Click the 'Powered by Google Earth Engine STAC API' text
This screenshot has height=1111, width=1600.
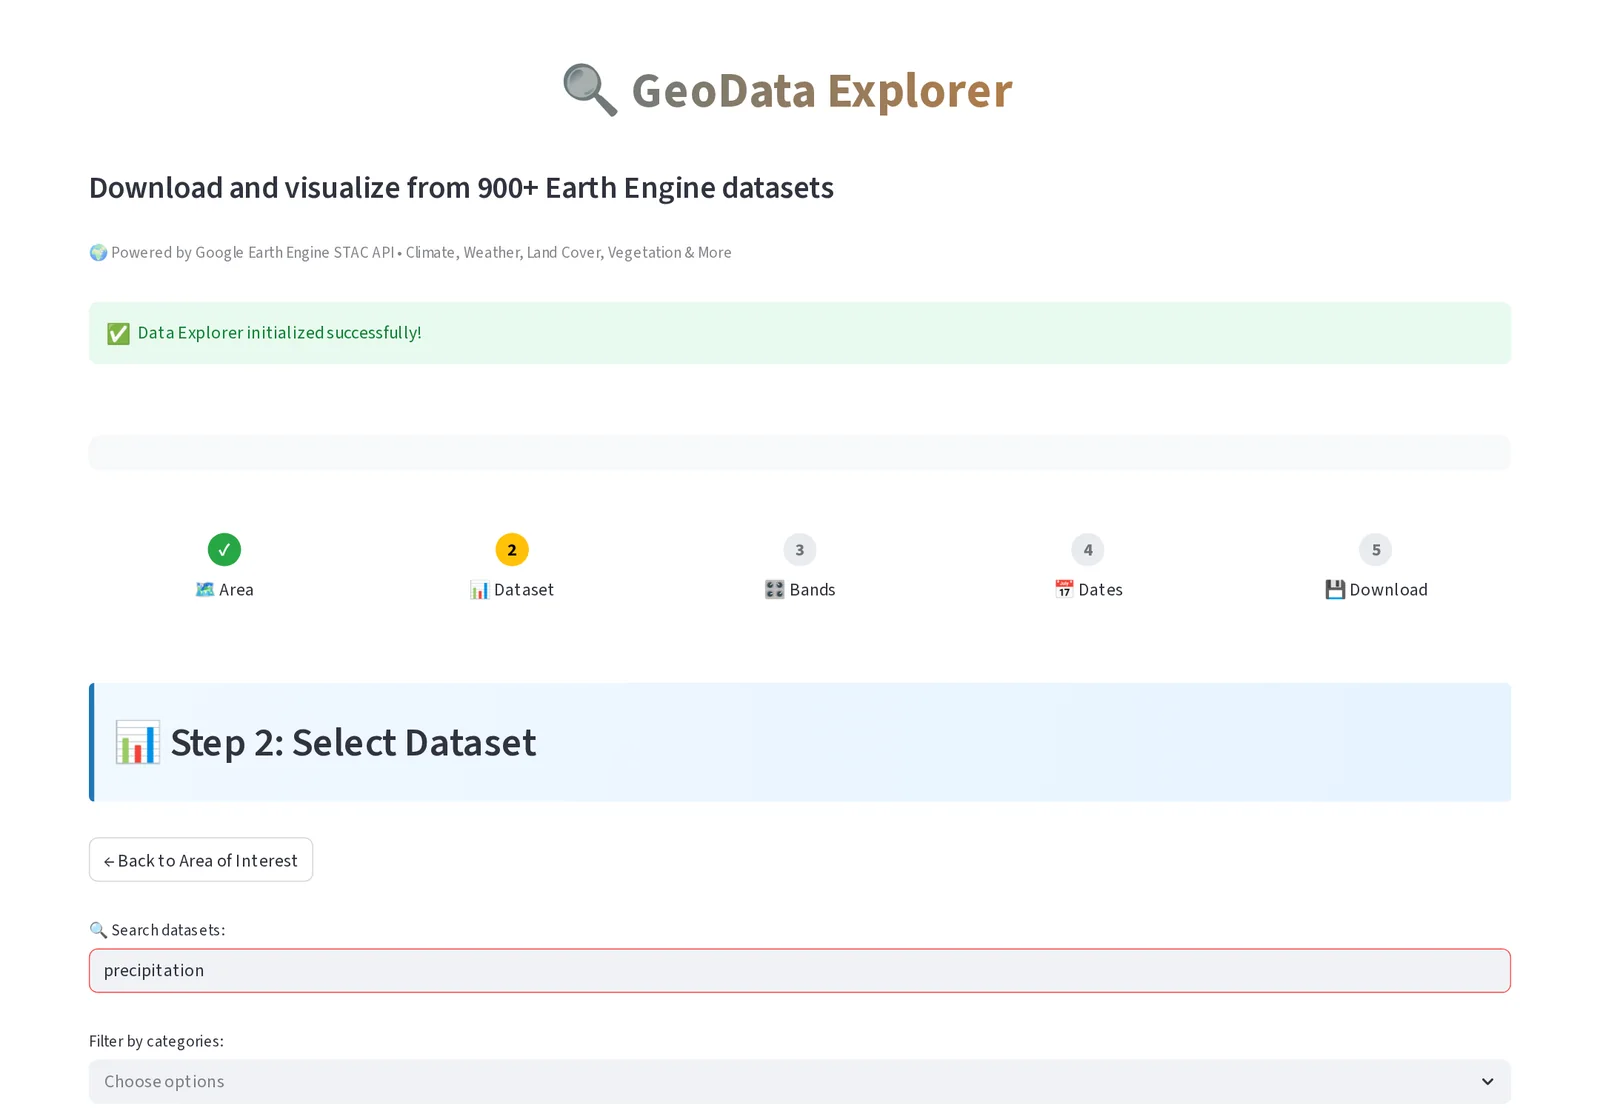pos(252,252)
